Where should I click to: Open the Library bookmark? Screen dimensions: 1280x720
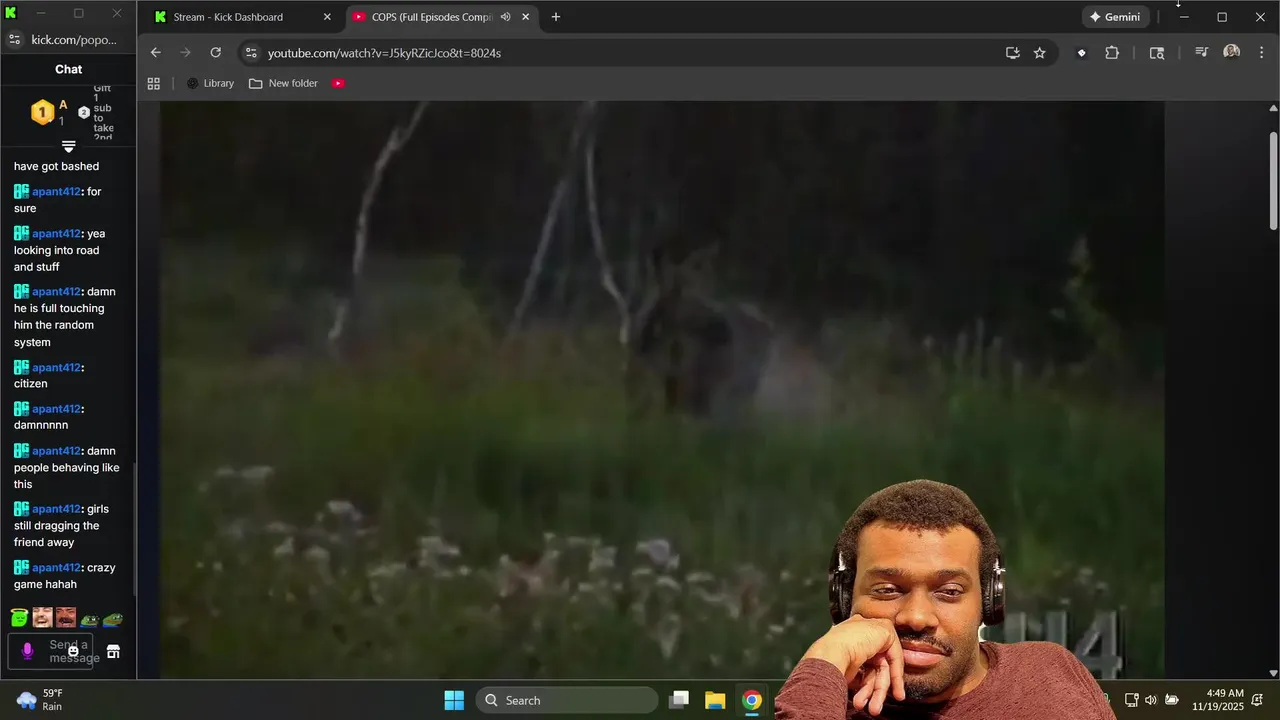[210, 83]
